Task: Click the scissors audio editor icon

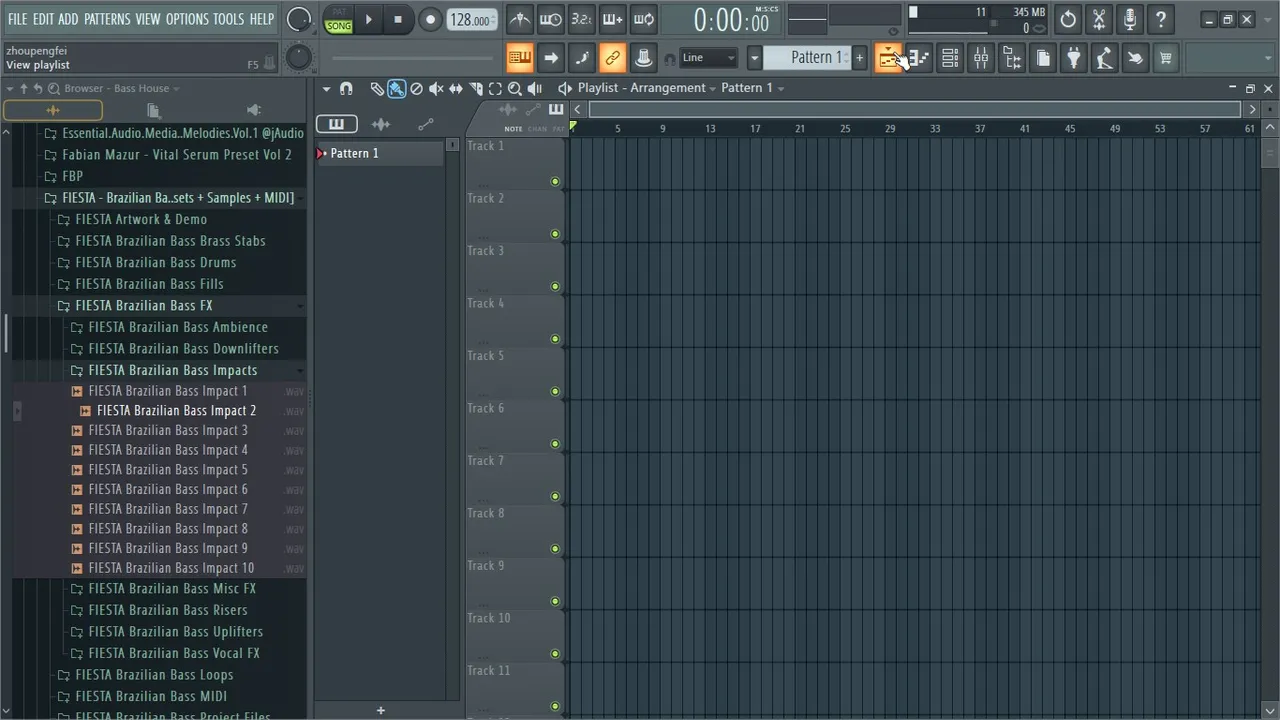Action: 1099,19
